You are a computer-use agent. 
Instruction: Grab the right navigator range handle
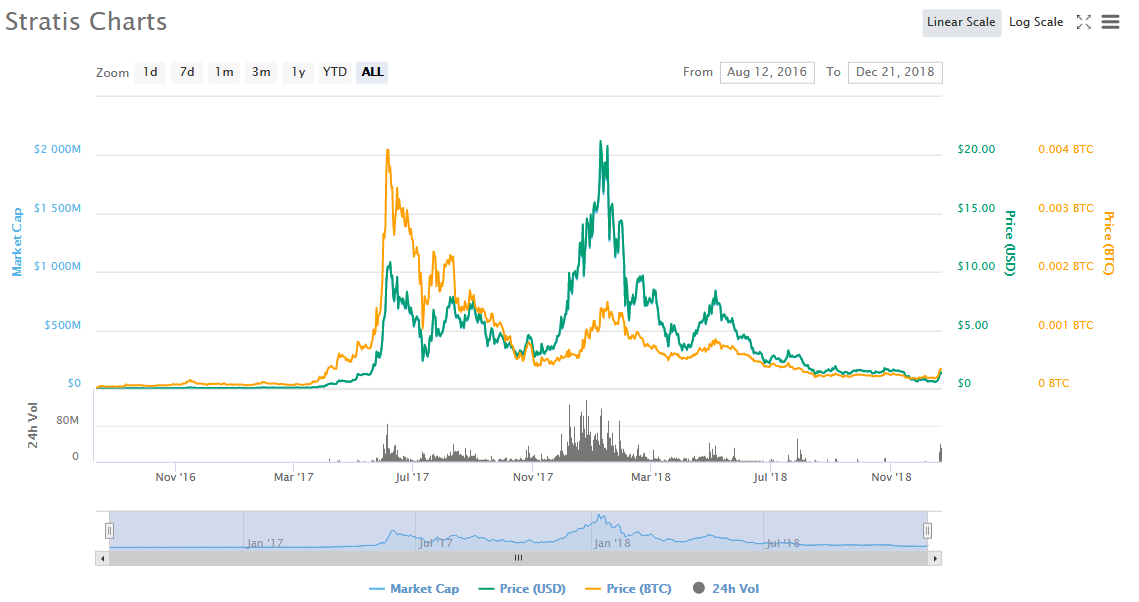coord(927,531)
